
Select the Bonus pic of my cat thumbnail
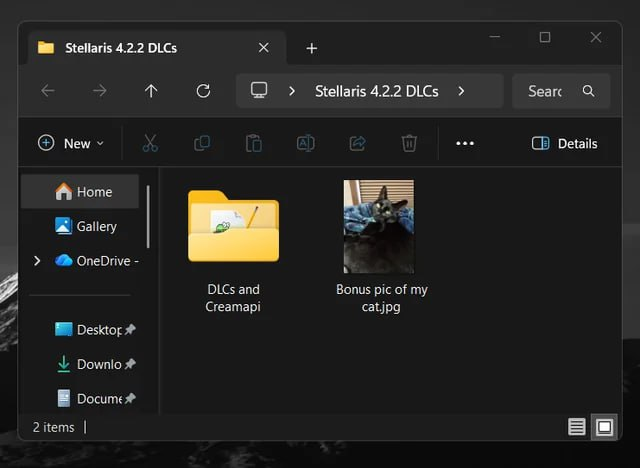pos(379,226)
